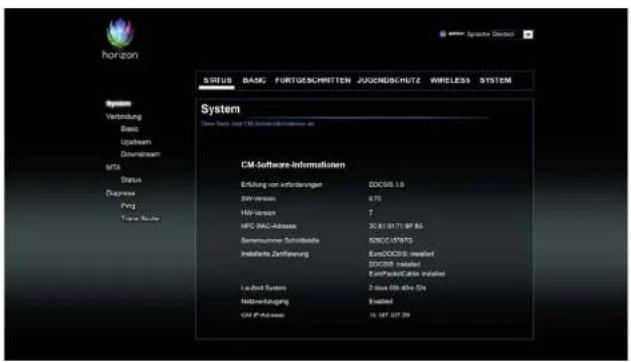The height and width of the screenshot is (362, 631).
Task: Click the DOCSIS 3.0 value
Action: [386, 185]
